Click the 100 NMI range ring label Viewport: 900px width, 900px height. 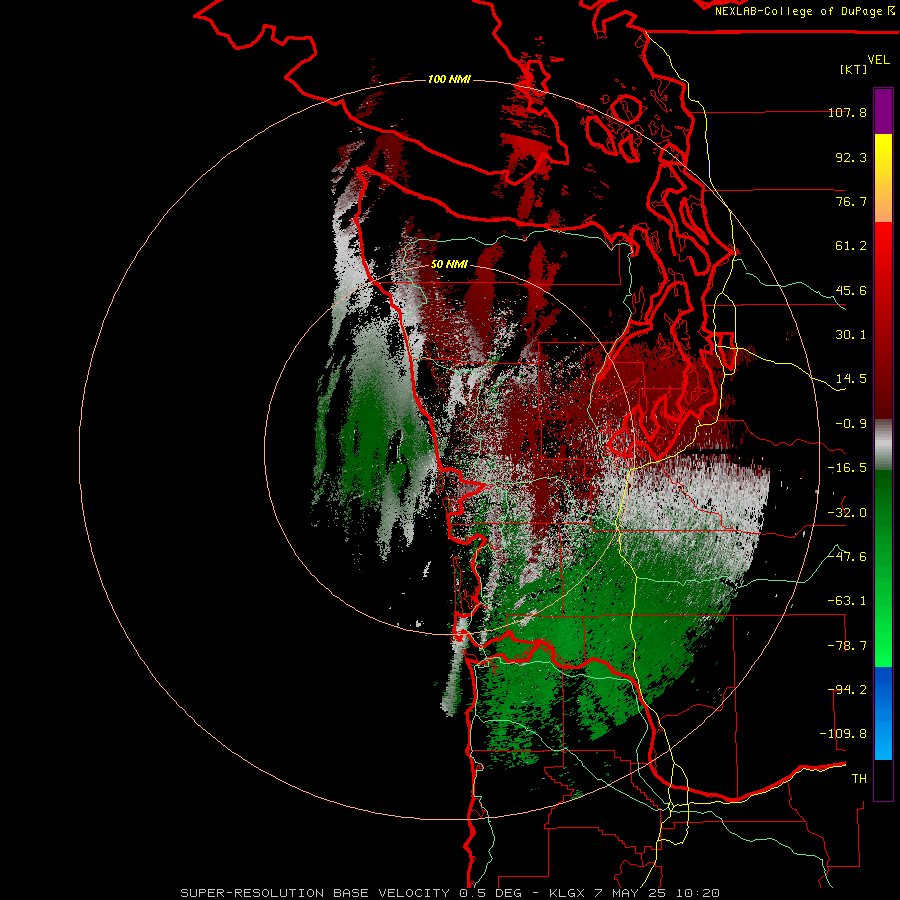tap(449, 79)
